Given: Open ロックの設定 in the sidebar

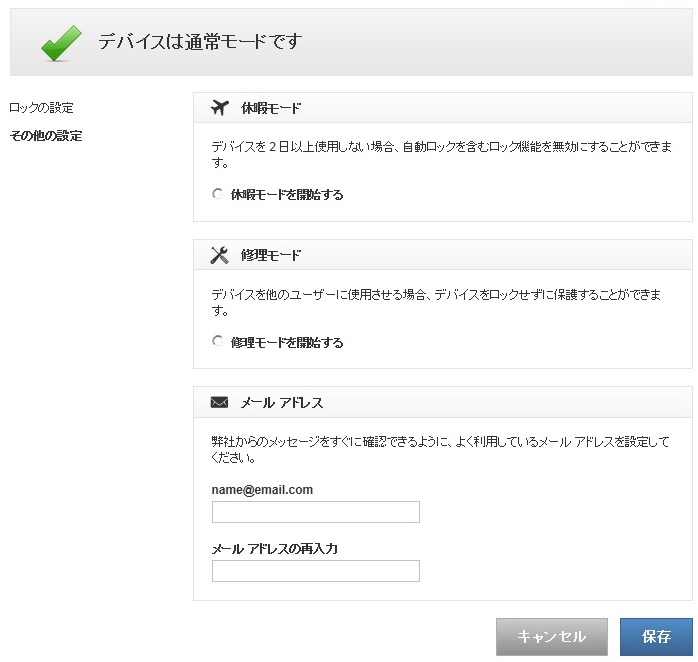Looking at the screenshot, I should tap(41, 108).
